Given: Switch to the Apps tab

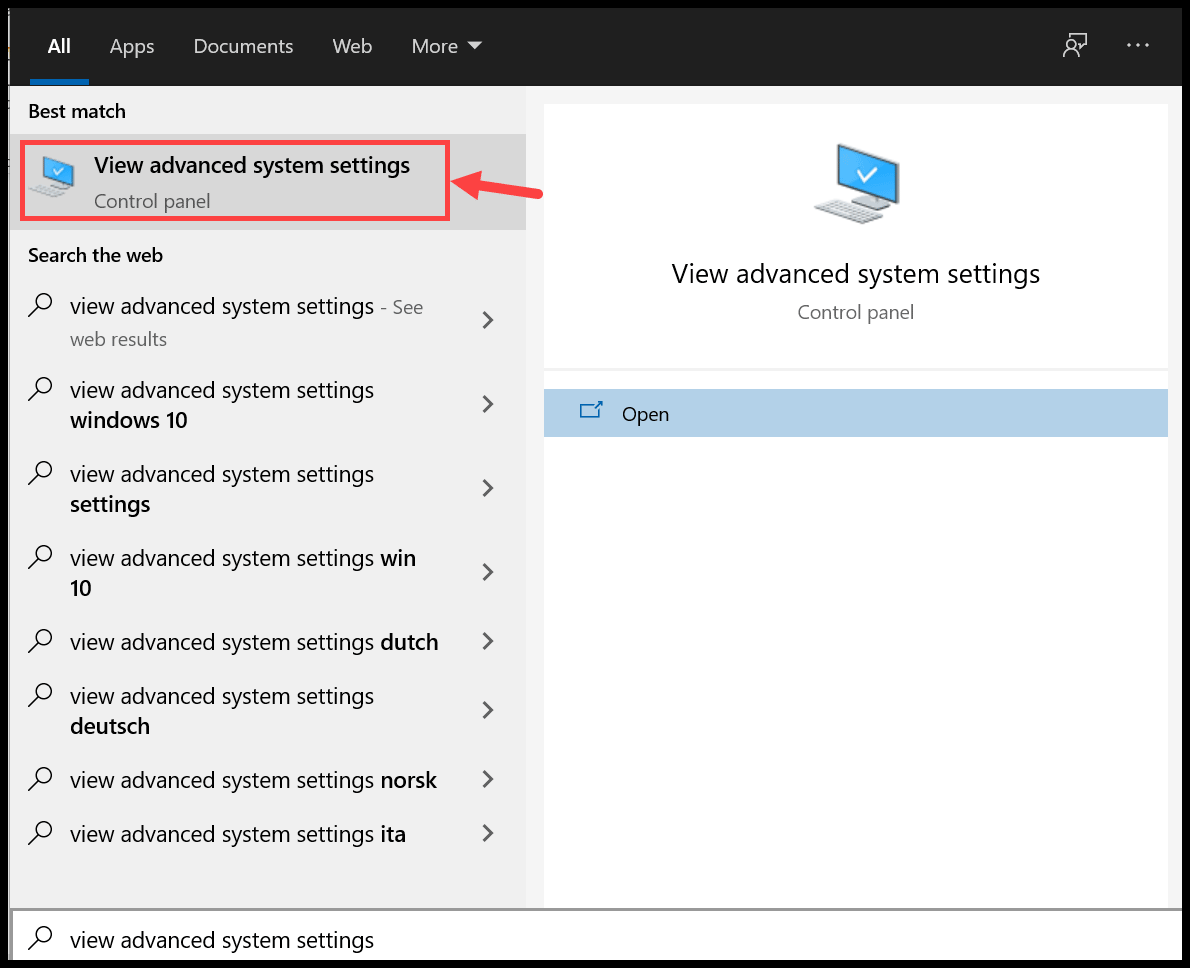Looking at the screenshot, I should coord(131,46).
